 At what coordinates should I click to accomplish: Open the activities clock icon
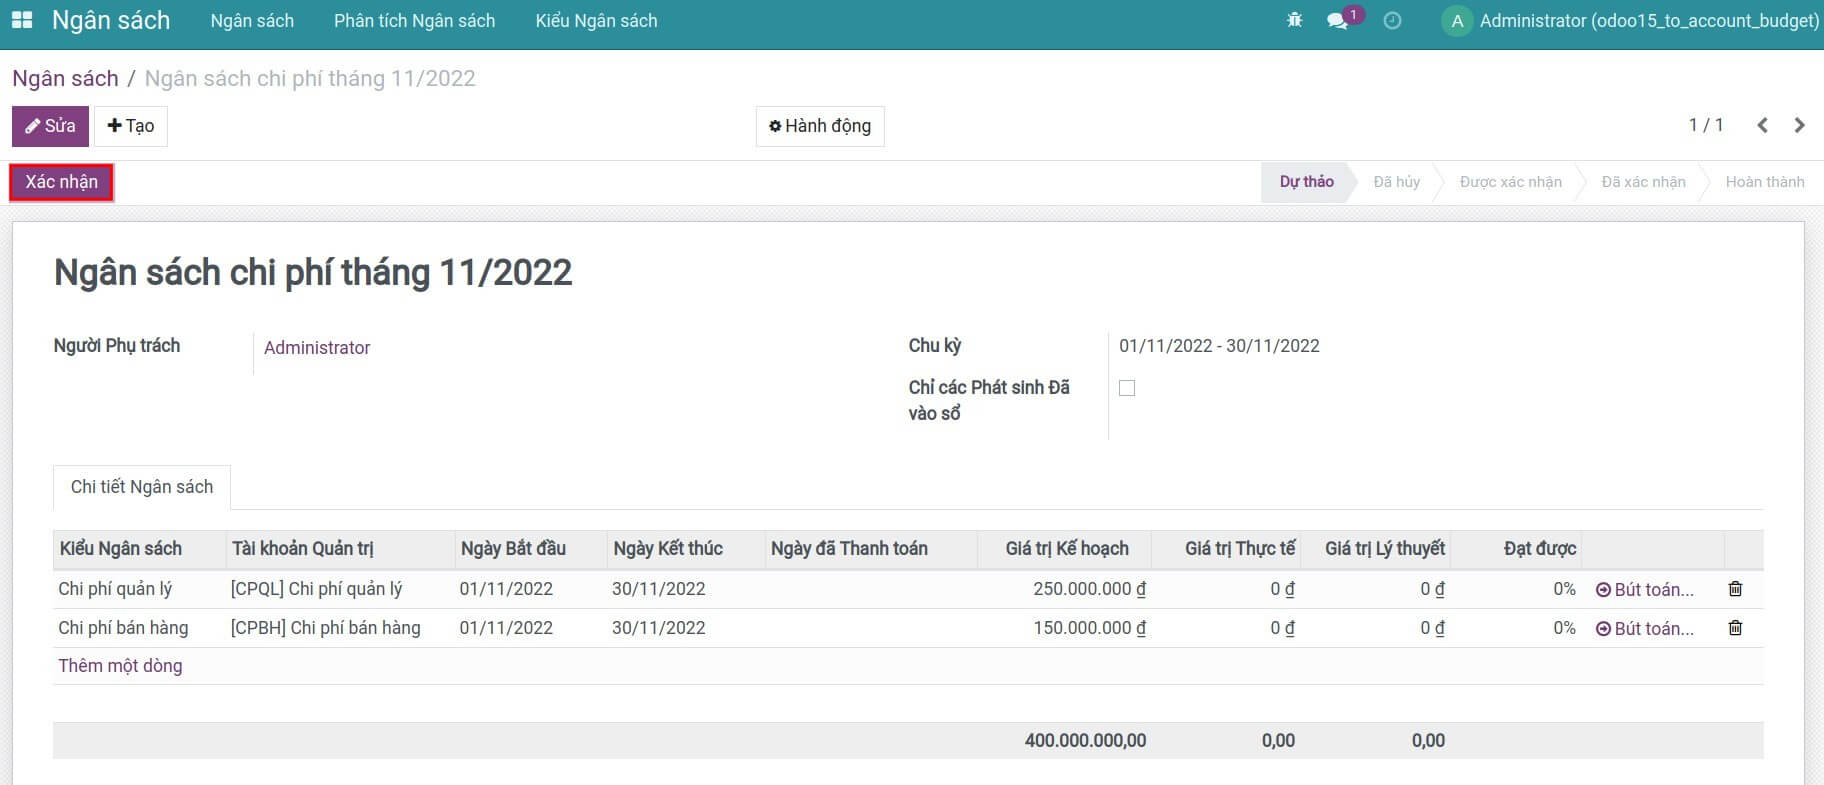(1392, 20)
